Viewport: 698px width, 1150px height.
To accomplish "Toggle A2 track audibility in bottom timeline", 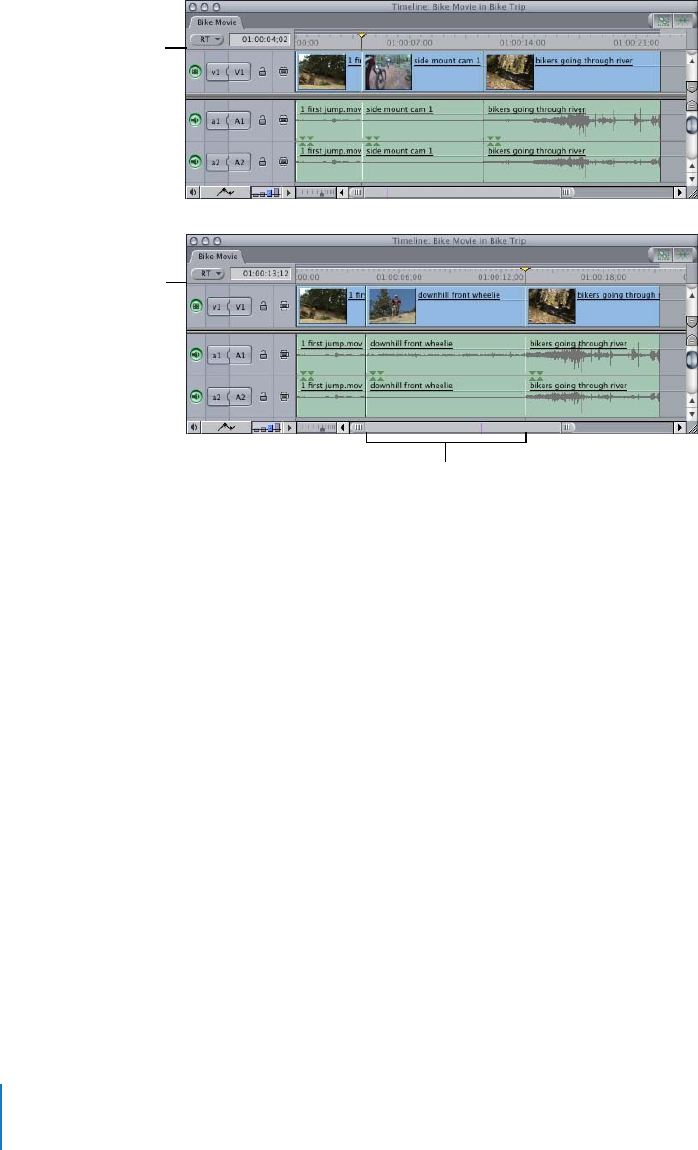I will point(195,397).
